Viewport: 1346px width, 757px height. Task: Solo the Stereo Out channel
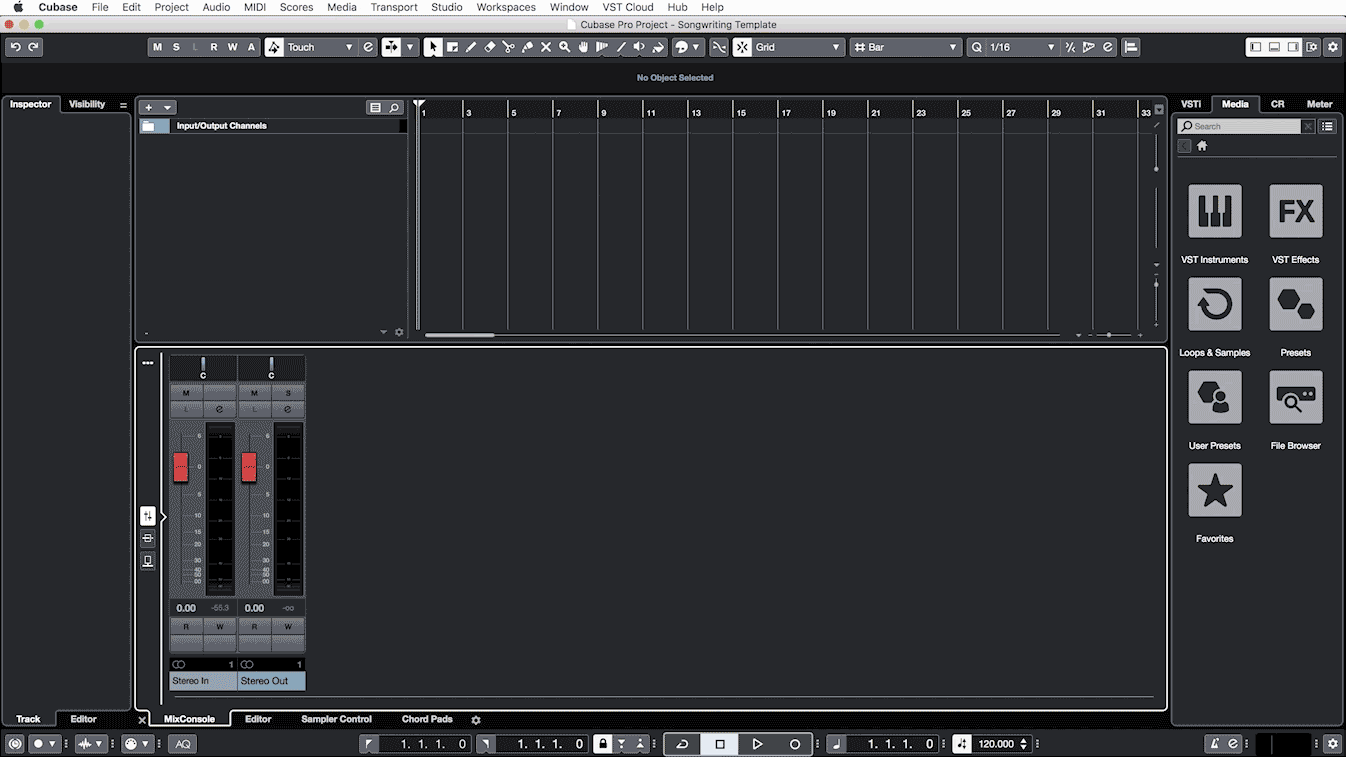(x=287, y=392)
